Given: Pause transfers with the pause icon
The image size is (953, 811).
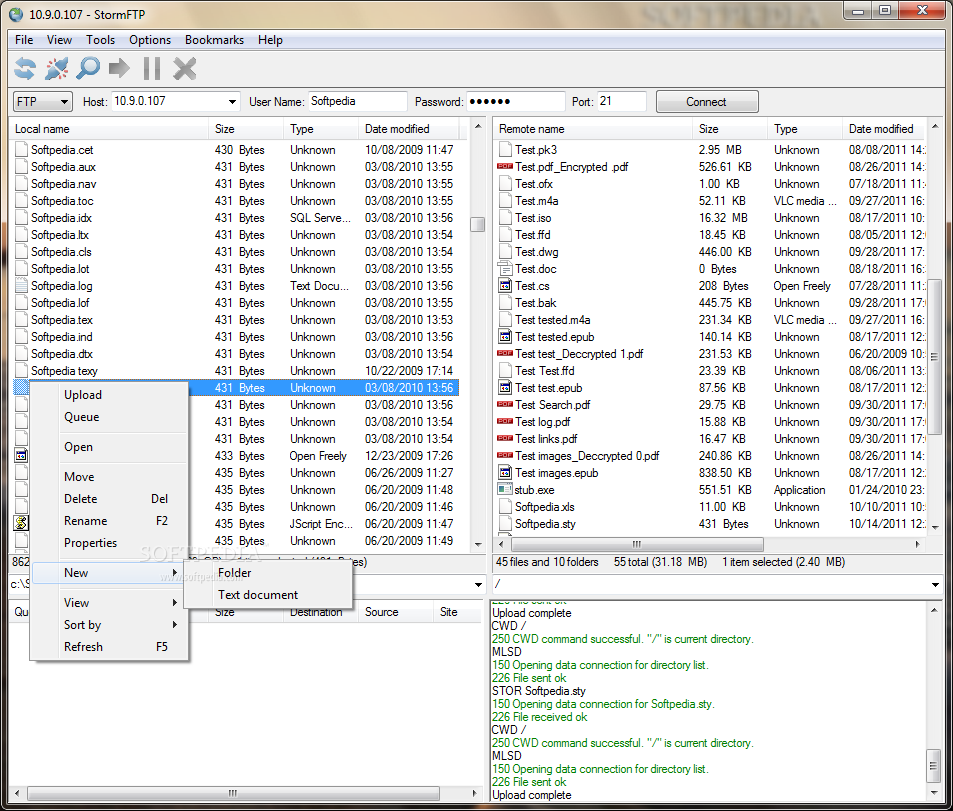Looking at the screenshot, I should click(152, 68).
